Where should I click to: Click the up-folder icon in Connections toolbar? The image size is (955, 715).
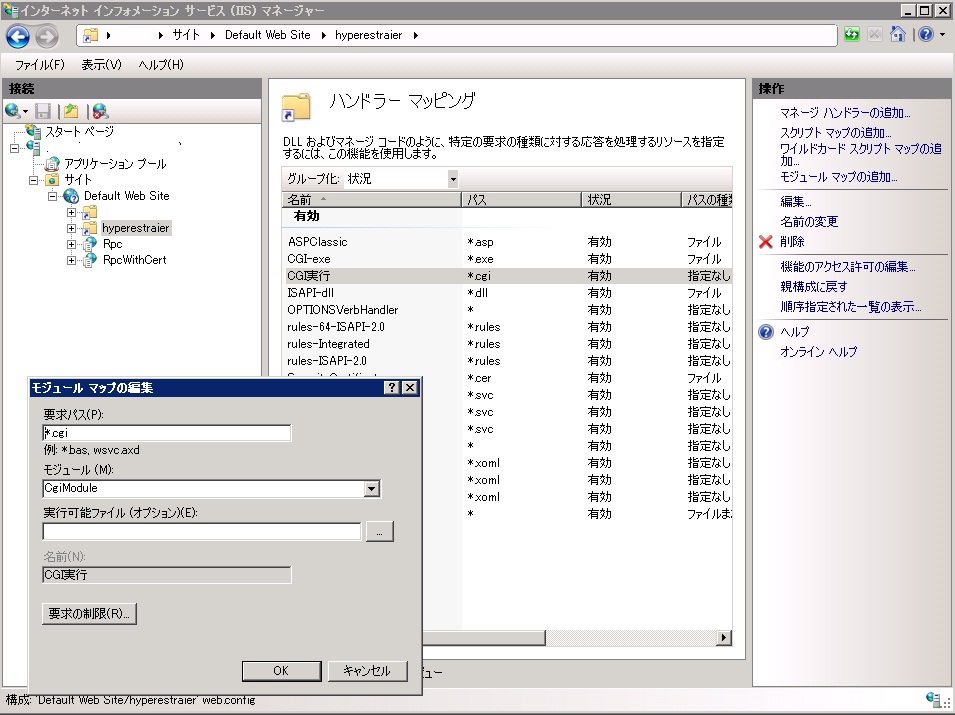71,111
